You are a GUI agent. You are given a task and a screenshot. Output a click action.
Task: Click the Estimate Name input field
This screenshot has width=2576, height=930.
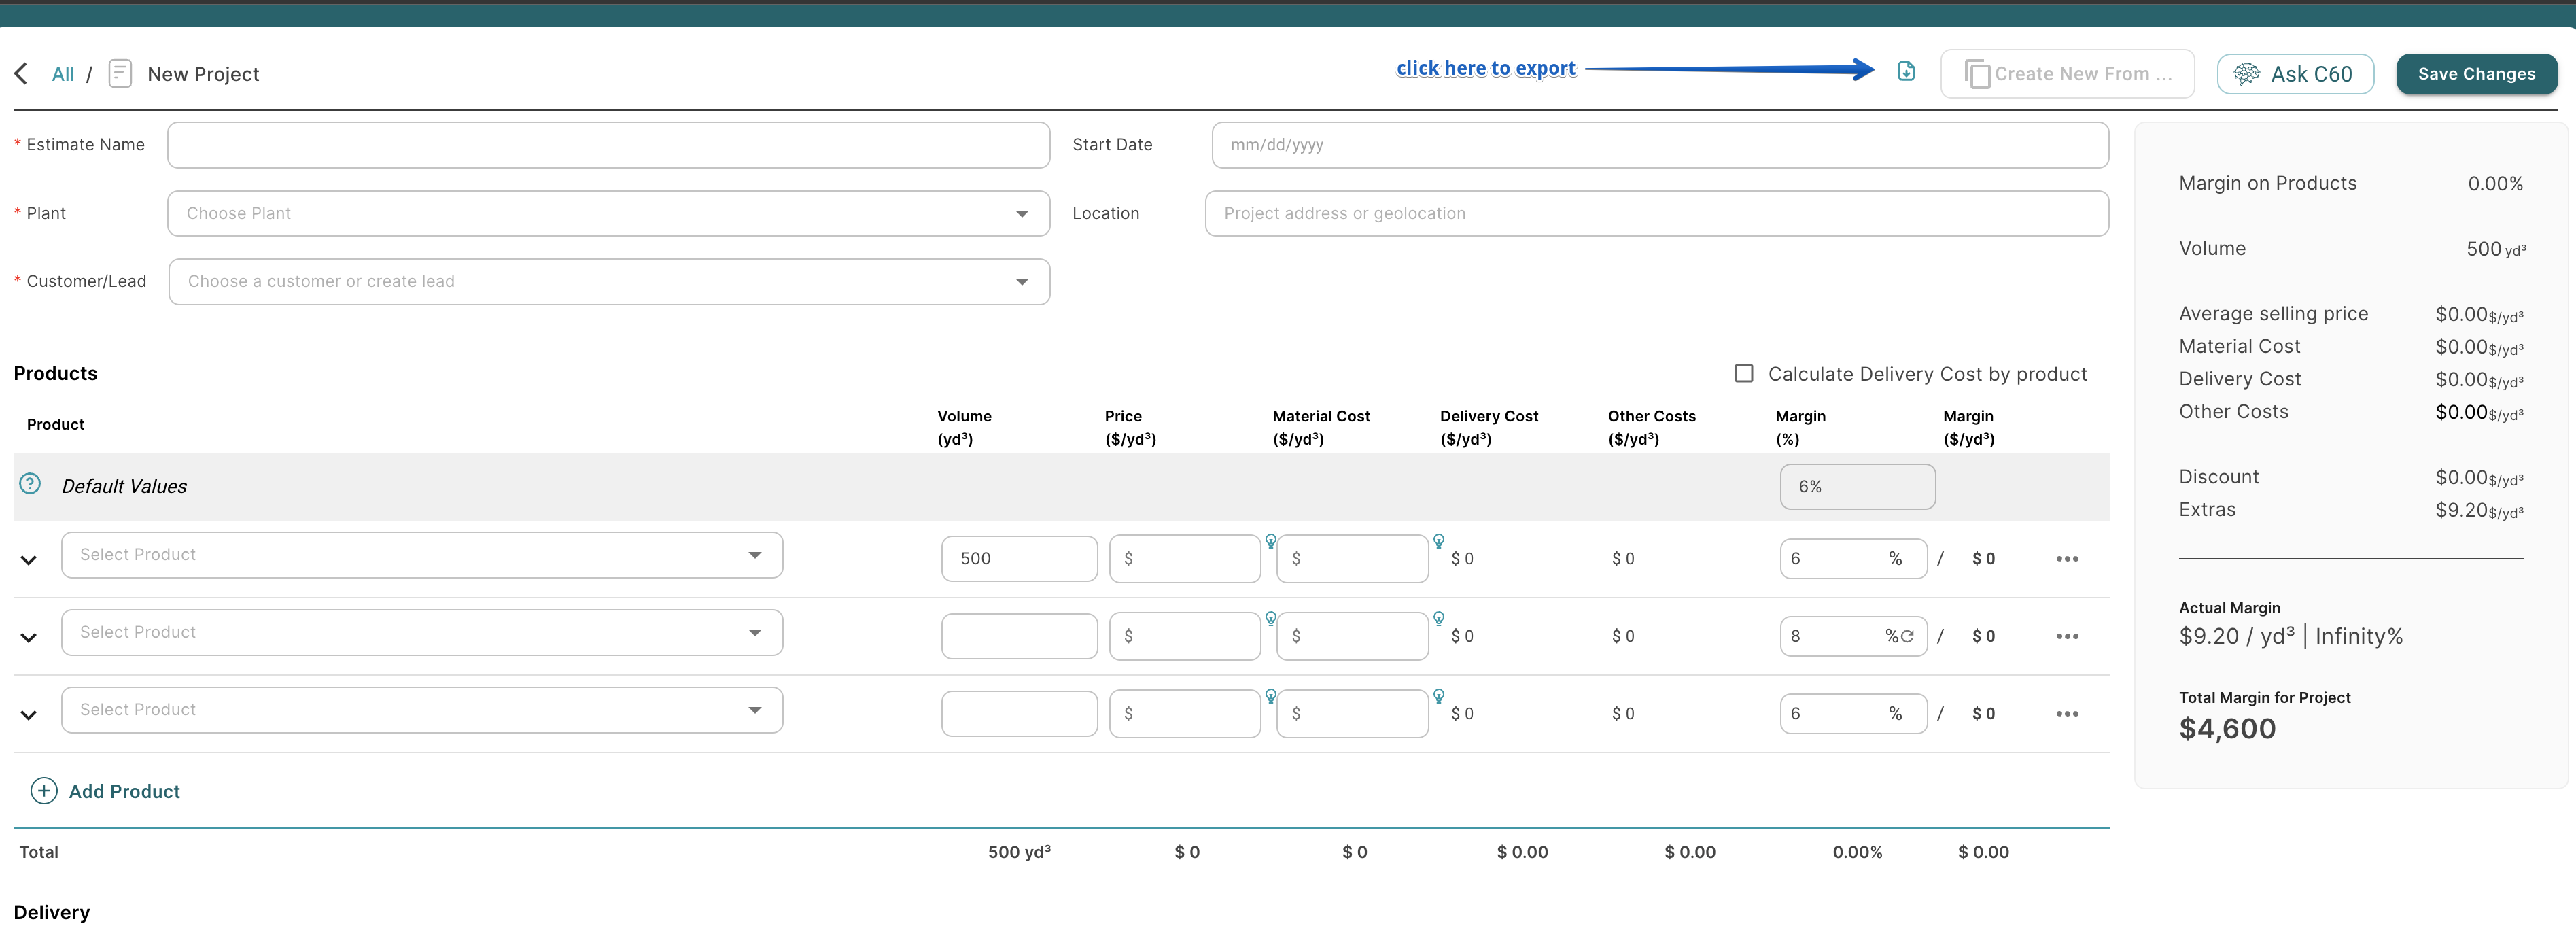point(608,145)
